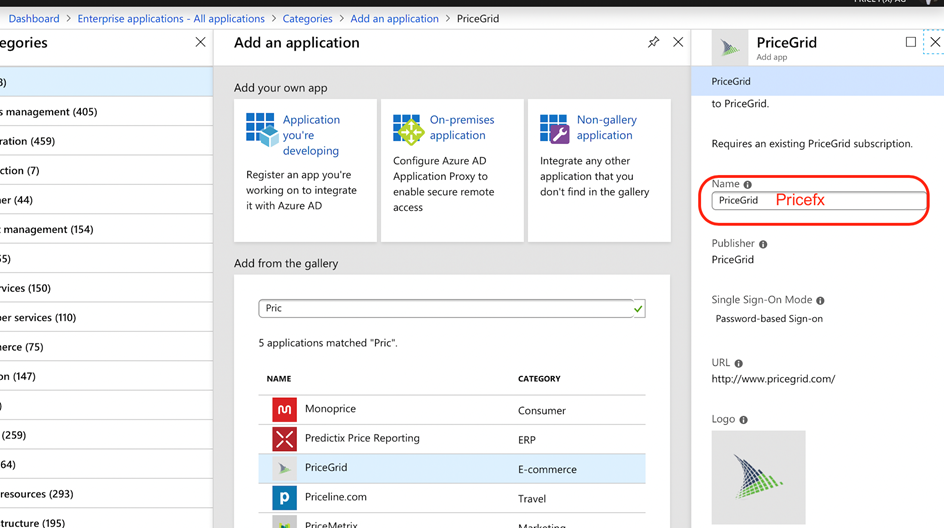The image size is (944, 528).
Task: Click the Predictix Price Reporting icon
Action: pyautogui.click(x=284, y=438)
